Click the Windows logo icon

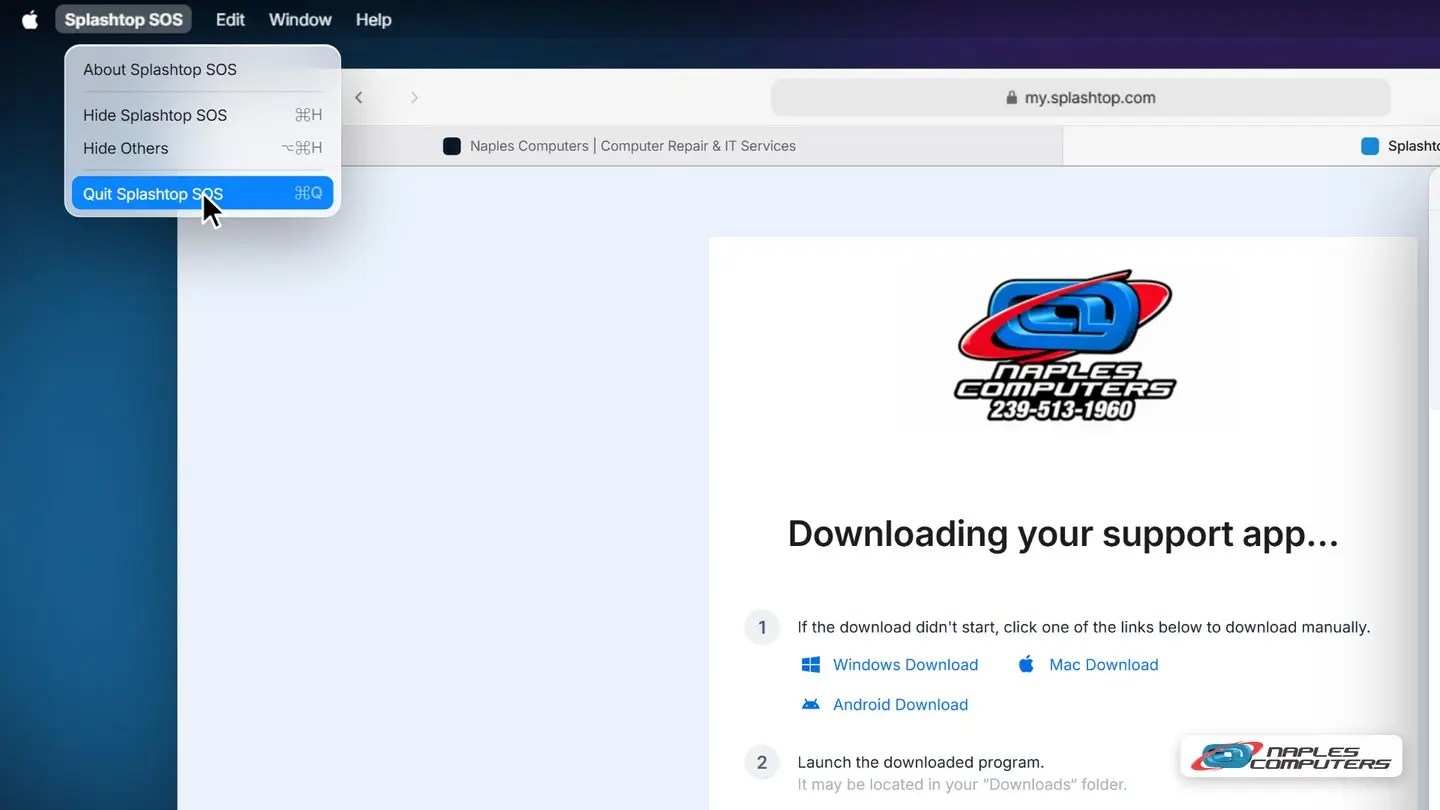coord(811,665)
